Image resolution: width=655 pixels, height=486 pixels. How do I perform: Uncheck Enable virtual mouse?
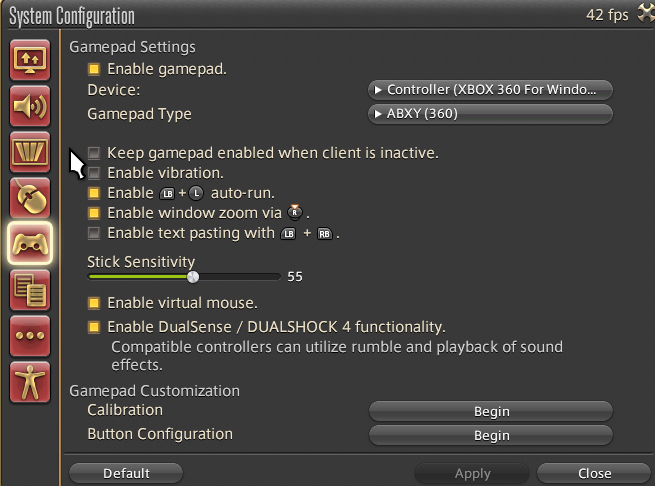tap(94, 303)
